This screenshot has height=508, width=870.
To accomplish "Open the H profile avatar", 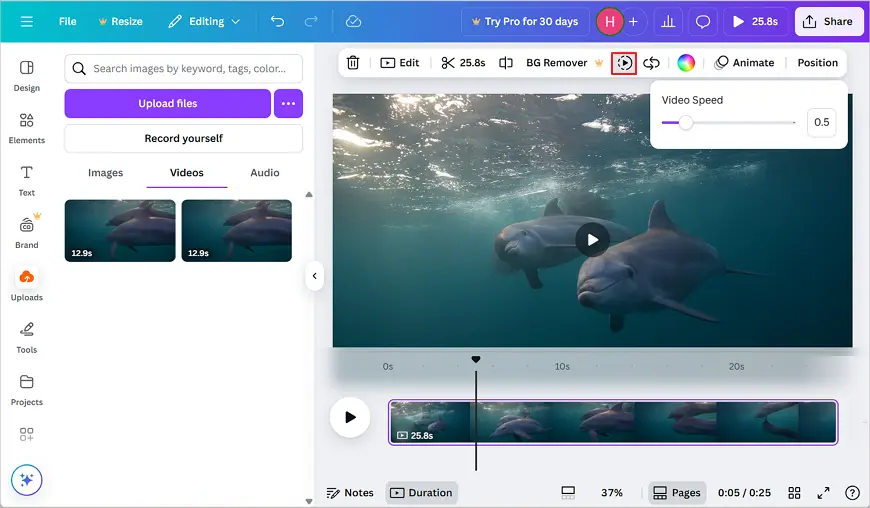I will pos(609,22).
